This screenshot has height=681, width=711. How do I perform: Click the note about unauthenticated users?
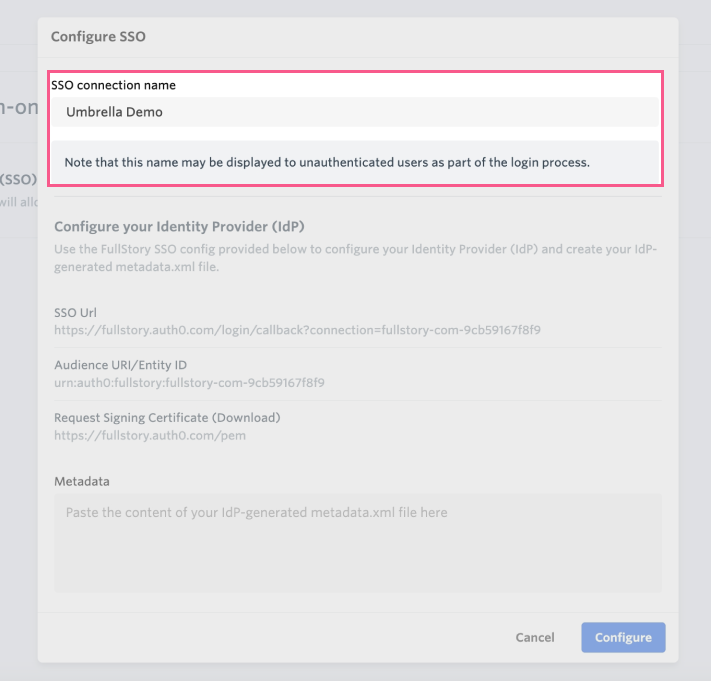tap(327, 162)
